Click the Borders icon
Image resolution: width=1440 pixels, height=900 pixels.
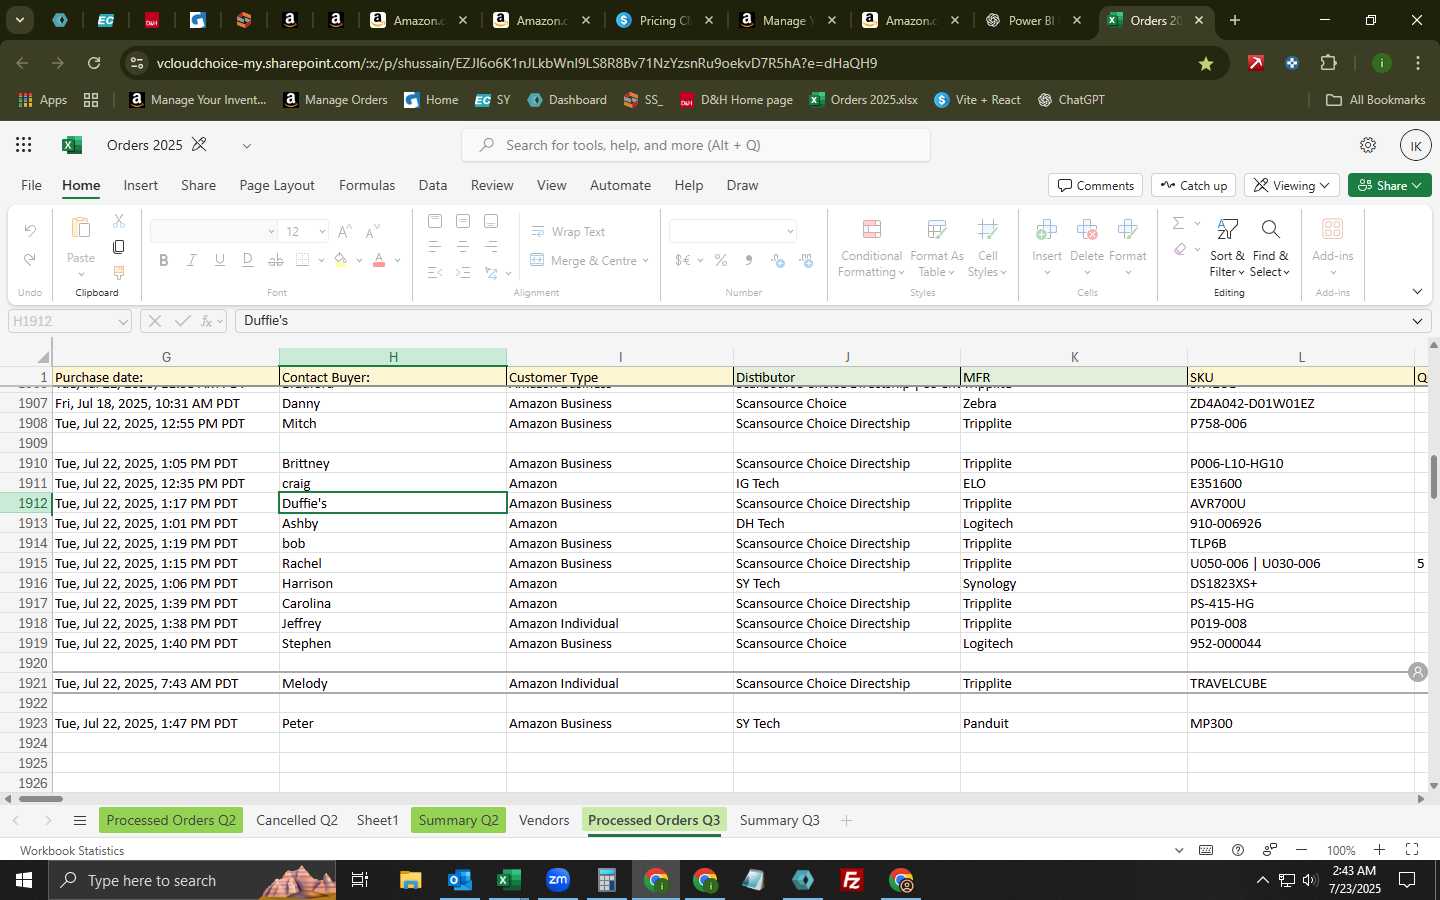pyautogui.click(x=303, y=260)
